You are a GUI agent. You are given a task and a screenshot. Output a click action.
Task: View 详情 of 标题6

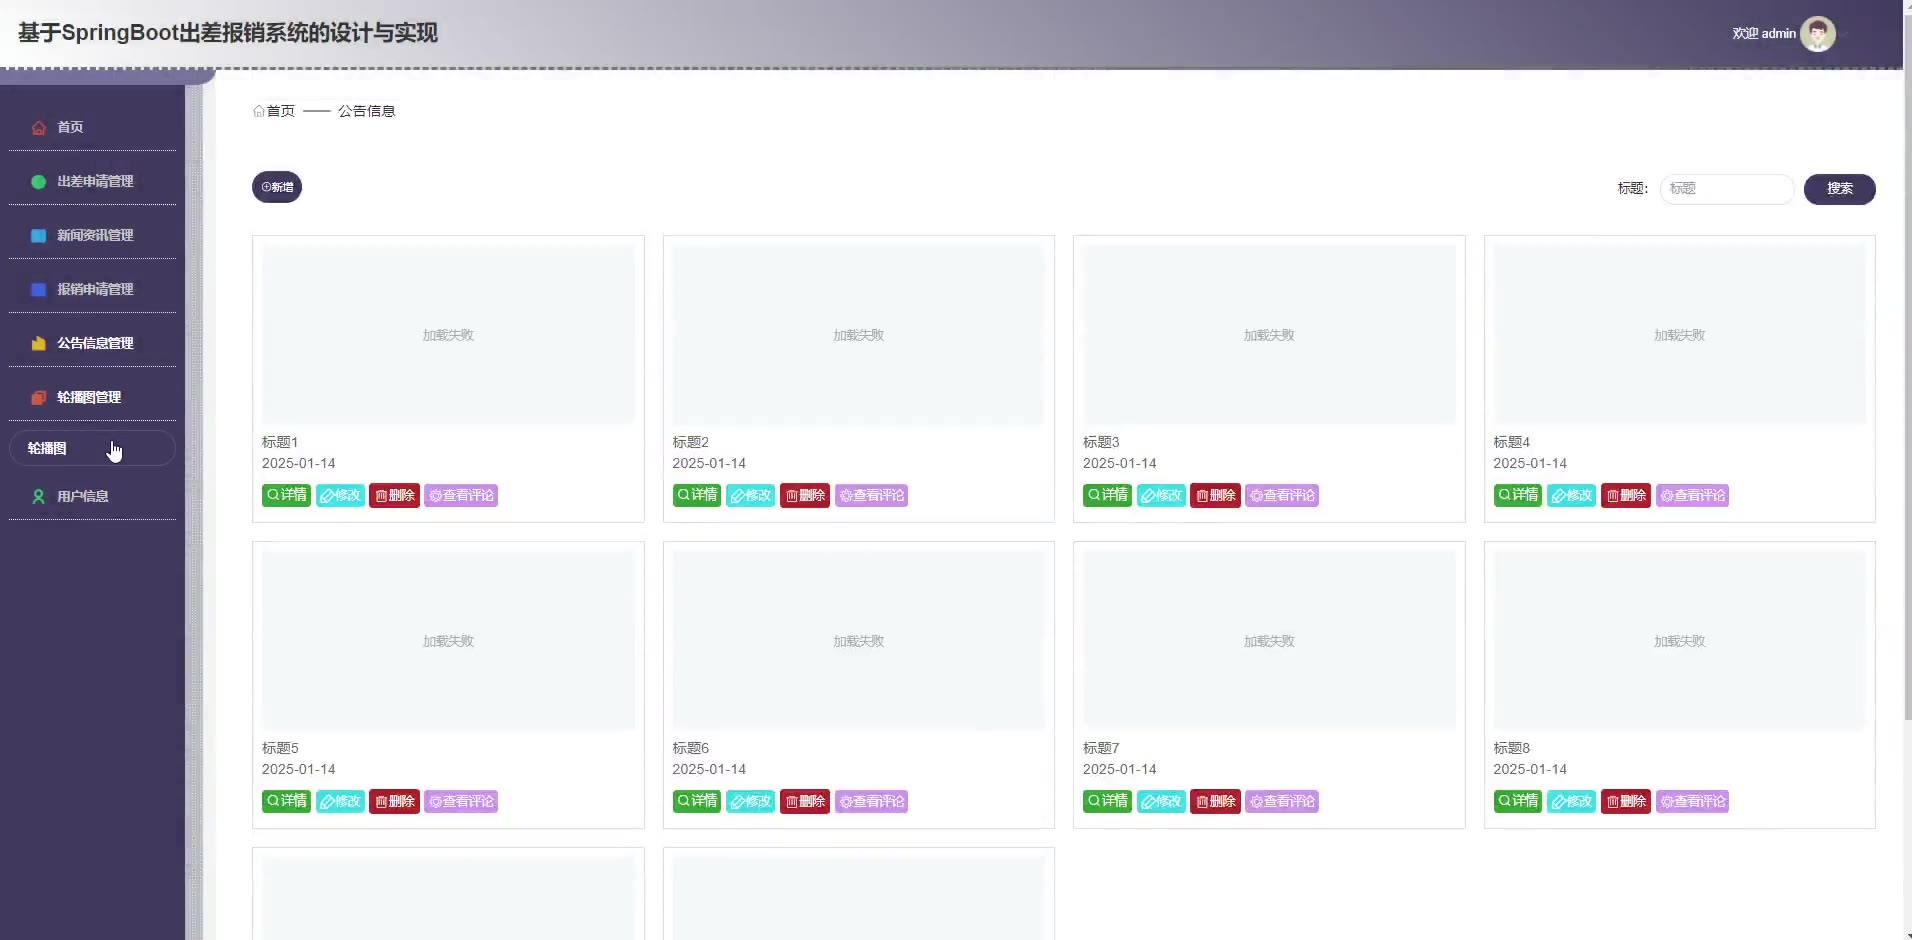(697, 801)
